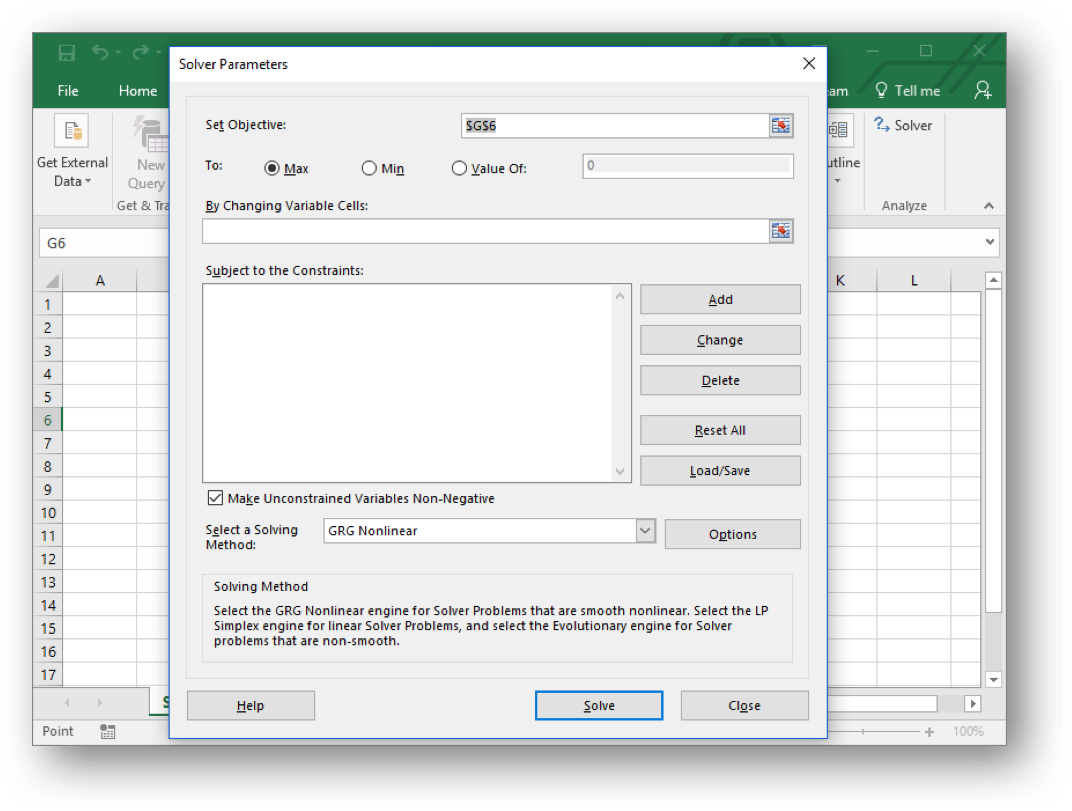Click the Set Objective input field
Image resolution: width=1072 pixels, height=811 pixels.
pyautogui.click(x=610, y=126)
